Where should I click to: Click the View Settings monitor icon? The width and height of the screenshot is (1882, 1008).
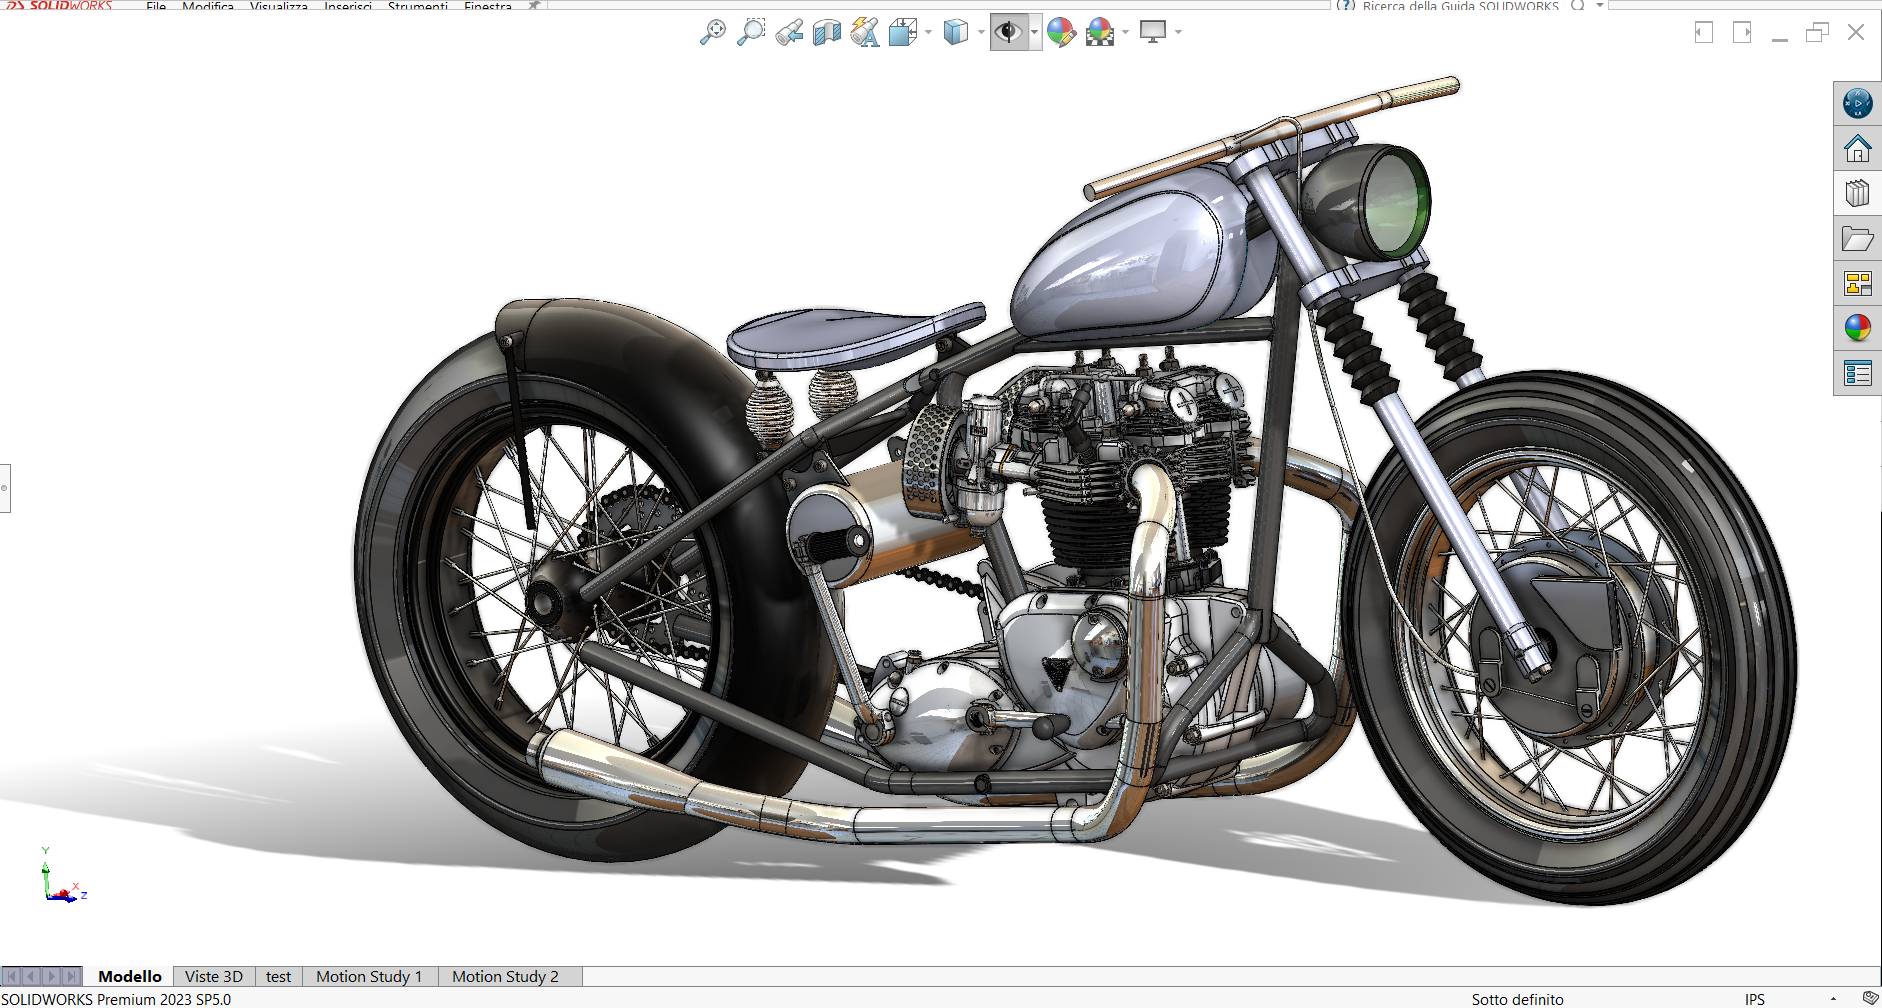tap(1153, 32)
